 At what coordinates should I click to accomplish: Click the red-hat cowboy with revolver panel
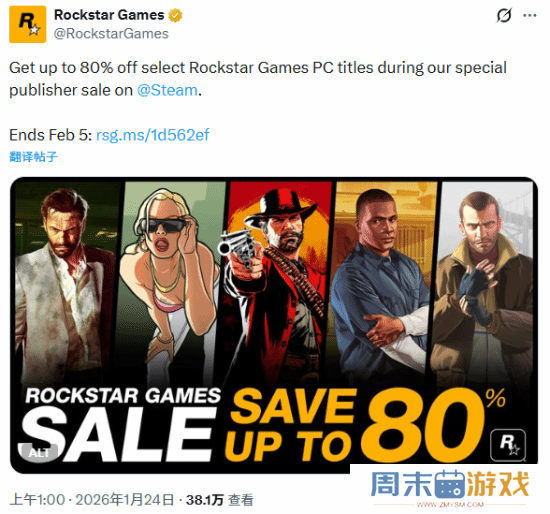pos(275,281)
